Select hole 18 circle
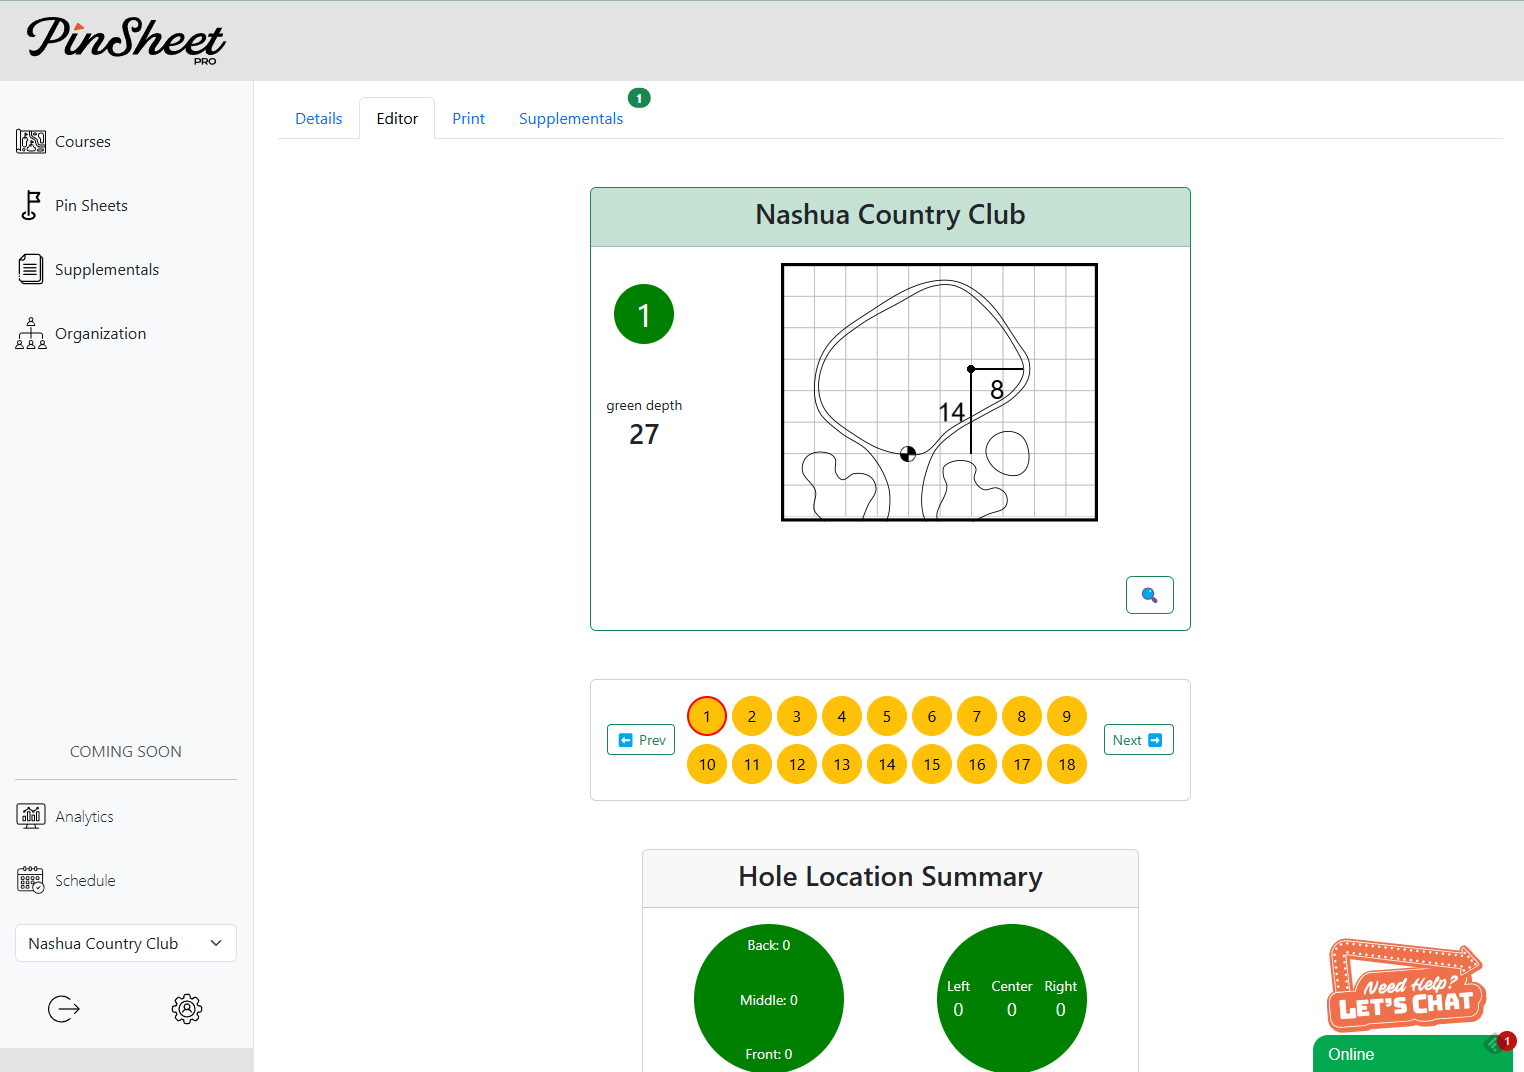Viewport: 1524px width, 1072px height. 1067,764
